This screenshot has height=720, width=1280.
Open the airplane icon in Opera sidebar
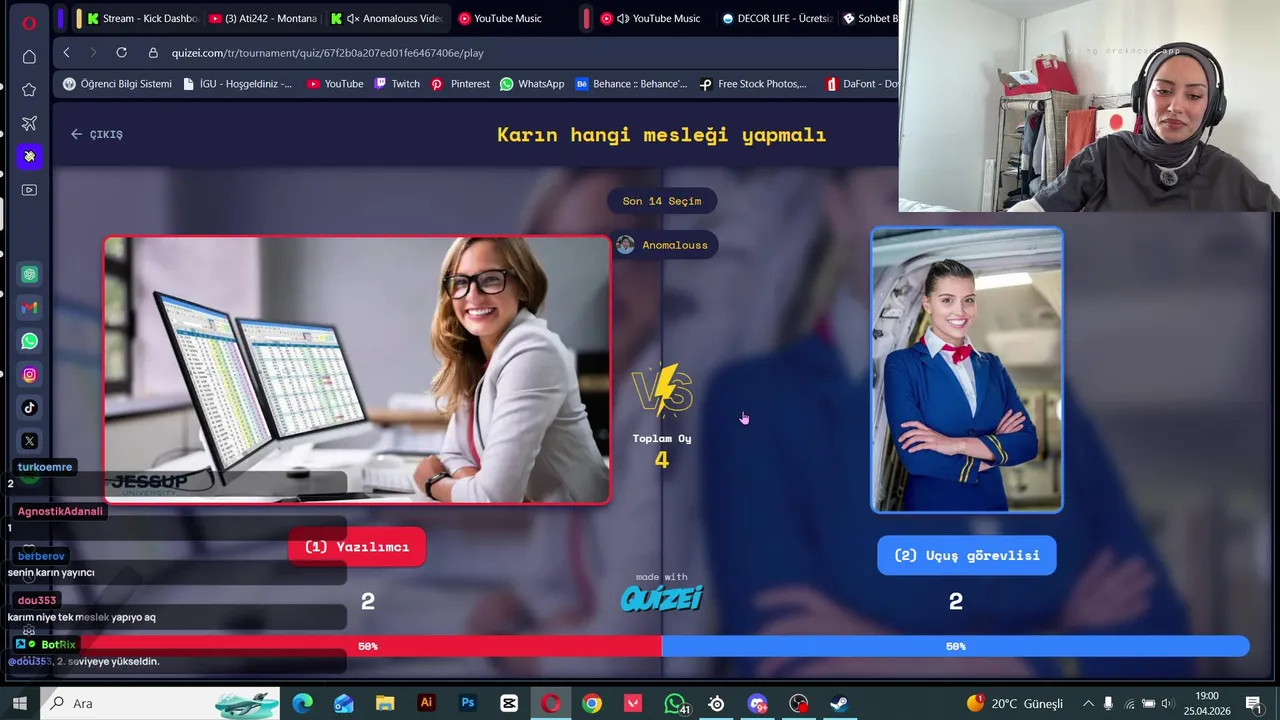(29, 123)
